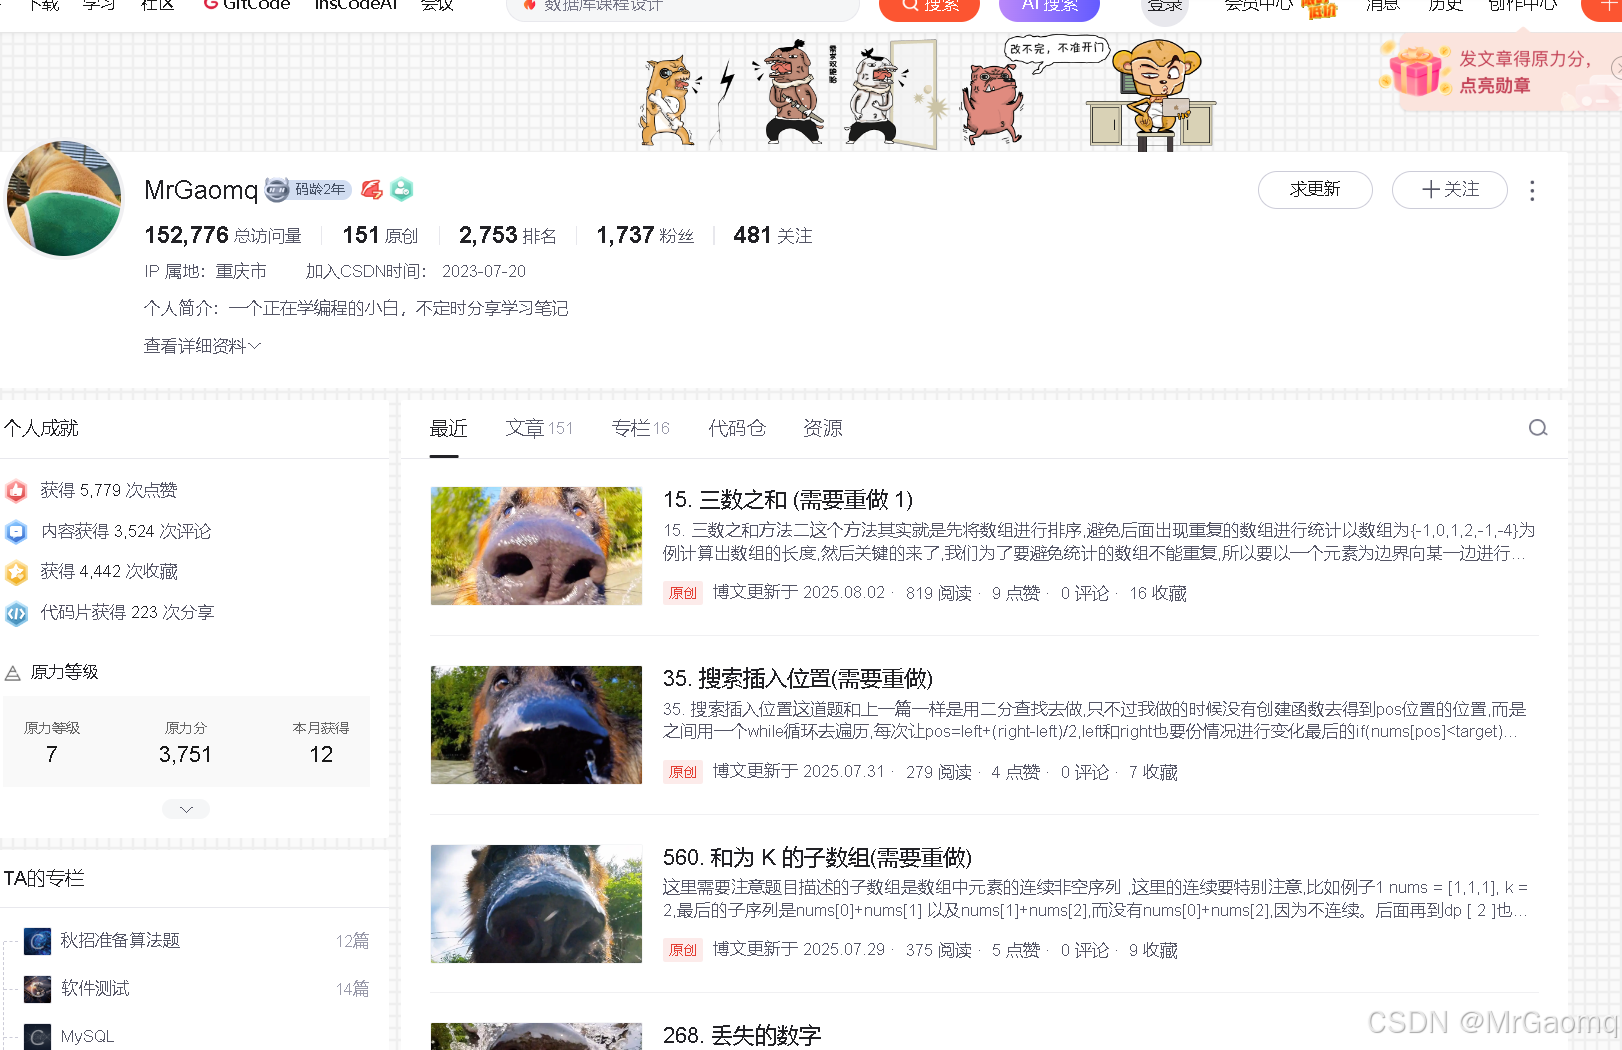Open MySQL column icon
This screenshot has height=1050, width=1622.
pos(38,1037)
